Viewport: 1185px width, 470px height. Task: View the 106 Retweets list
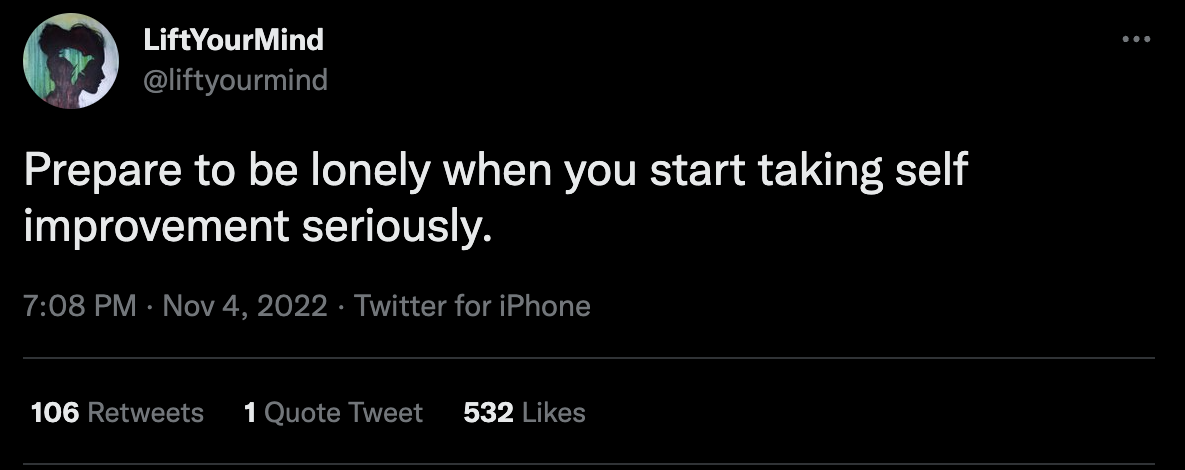[117, 412]
